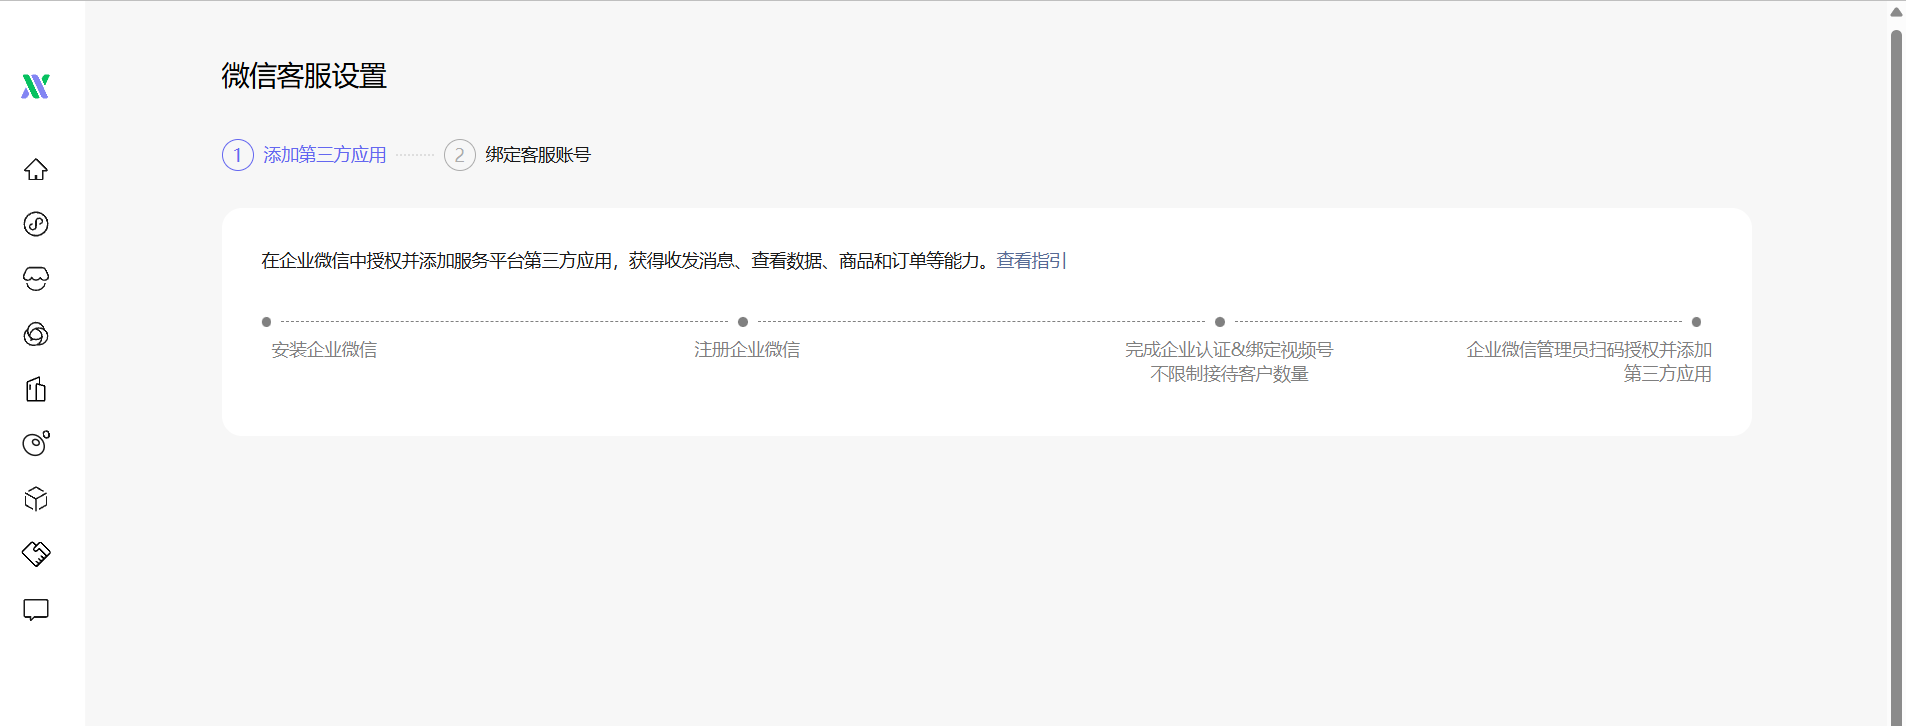The height and width of the screenshot is (726, 1906).
Task: Open the circular swirl sidebar icon
Action: pyautogui.click(x=36, y=224)
